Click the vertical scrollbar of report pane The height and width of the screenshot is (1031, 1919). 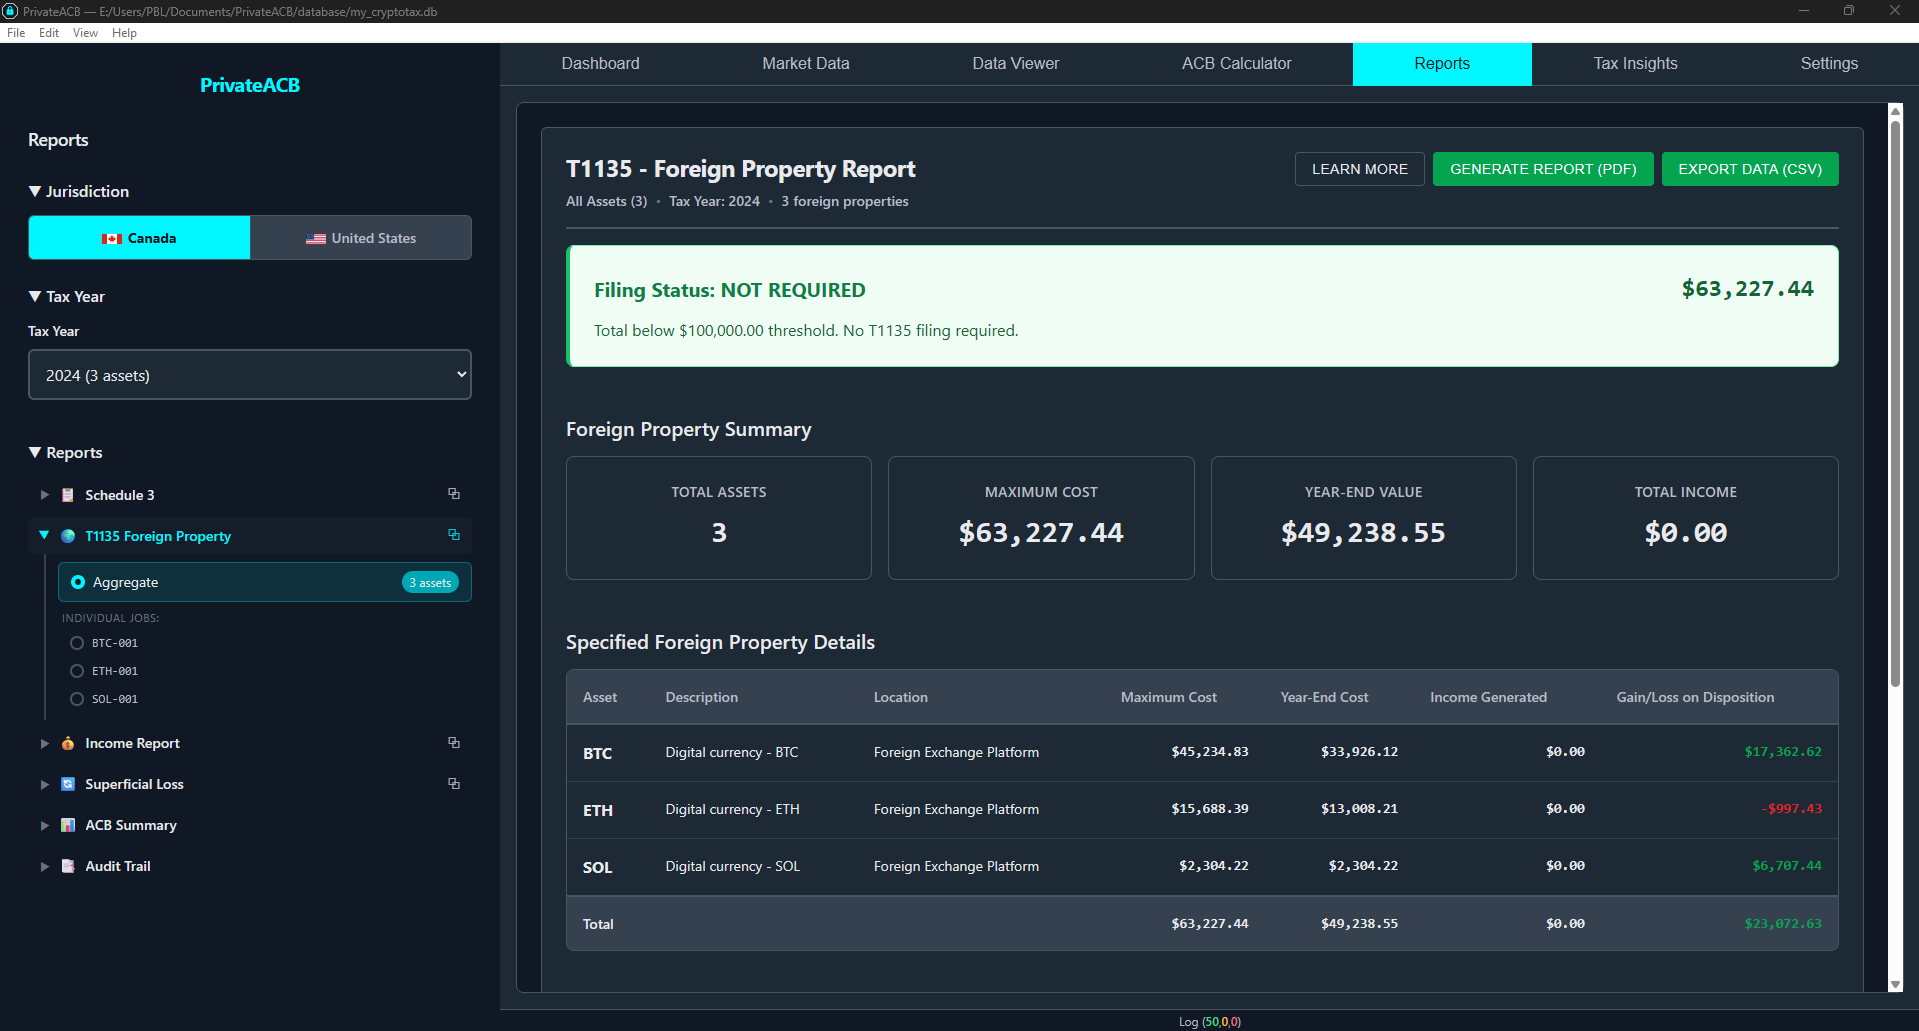tap(1894, 400)
